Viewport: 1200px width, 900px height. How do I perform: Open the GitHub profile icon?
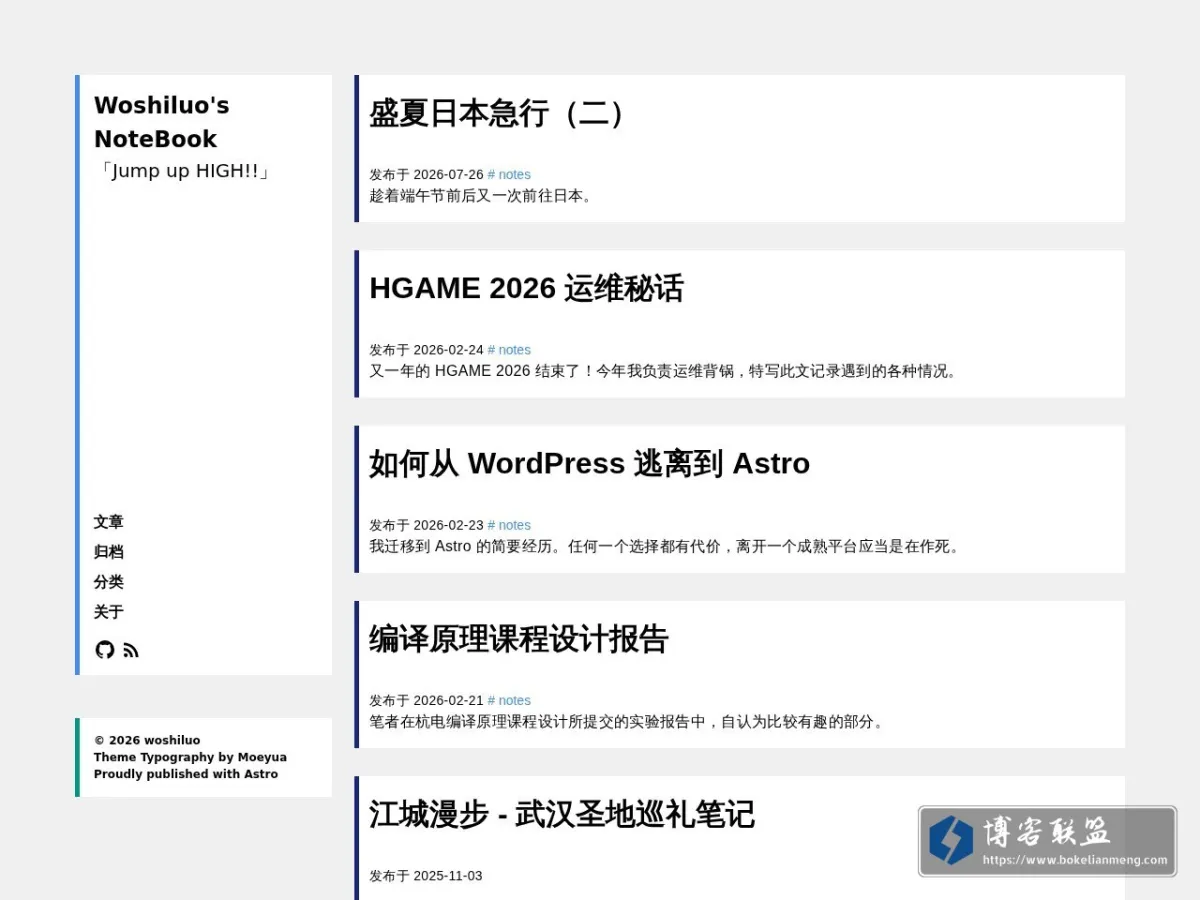(105, 650)
